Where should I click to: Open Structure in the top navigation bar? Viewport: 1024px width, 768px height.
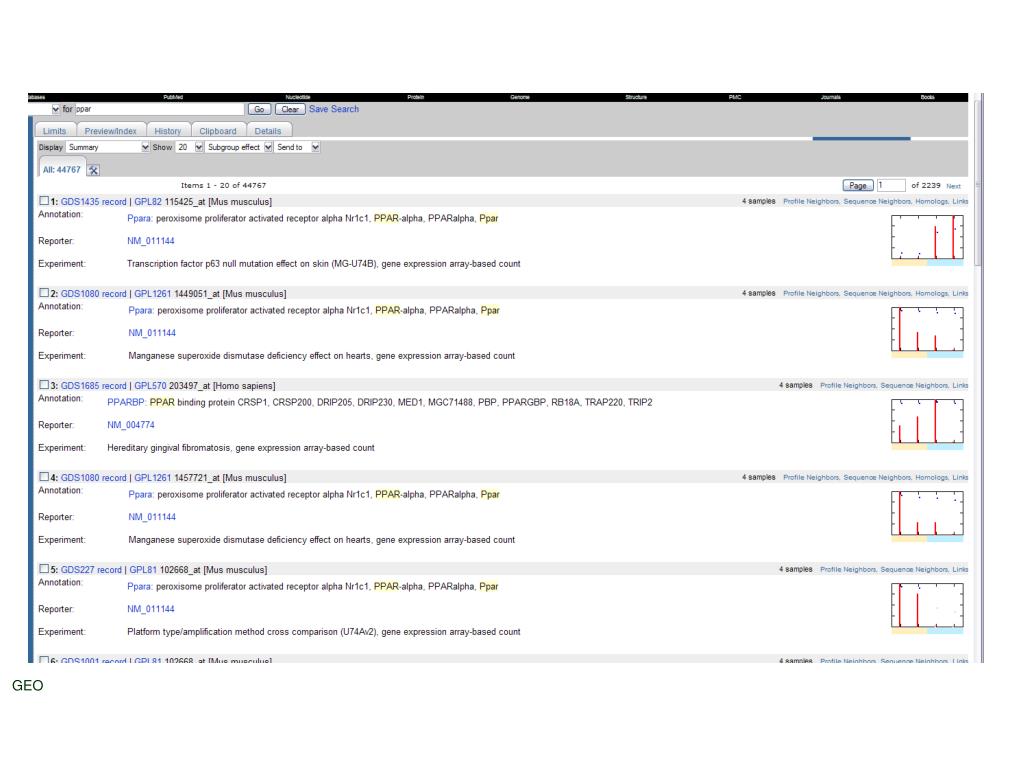636,97
